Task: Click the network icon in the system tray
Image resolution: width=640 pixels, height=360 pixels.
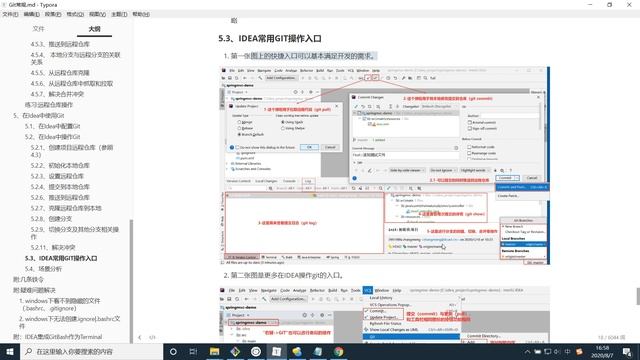Action: [x=548, y=351]
